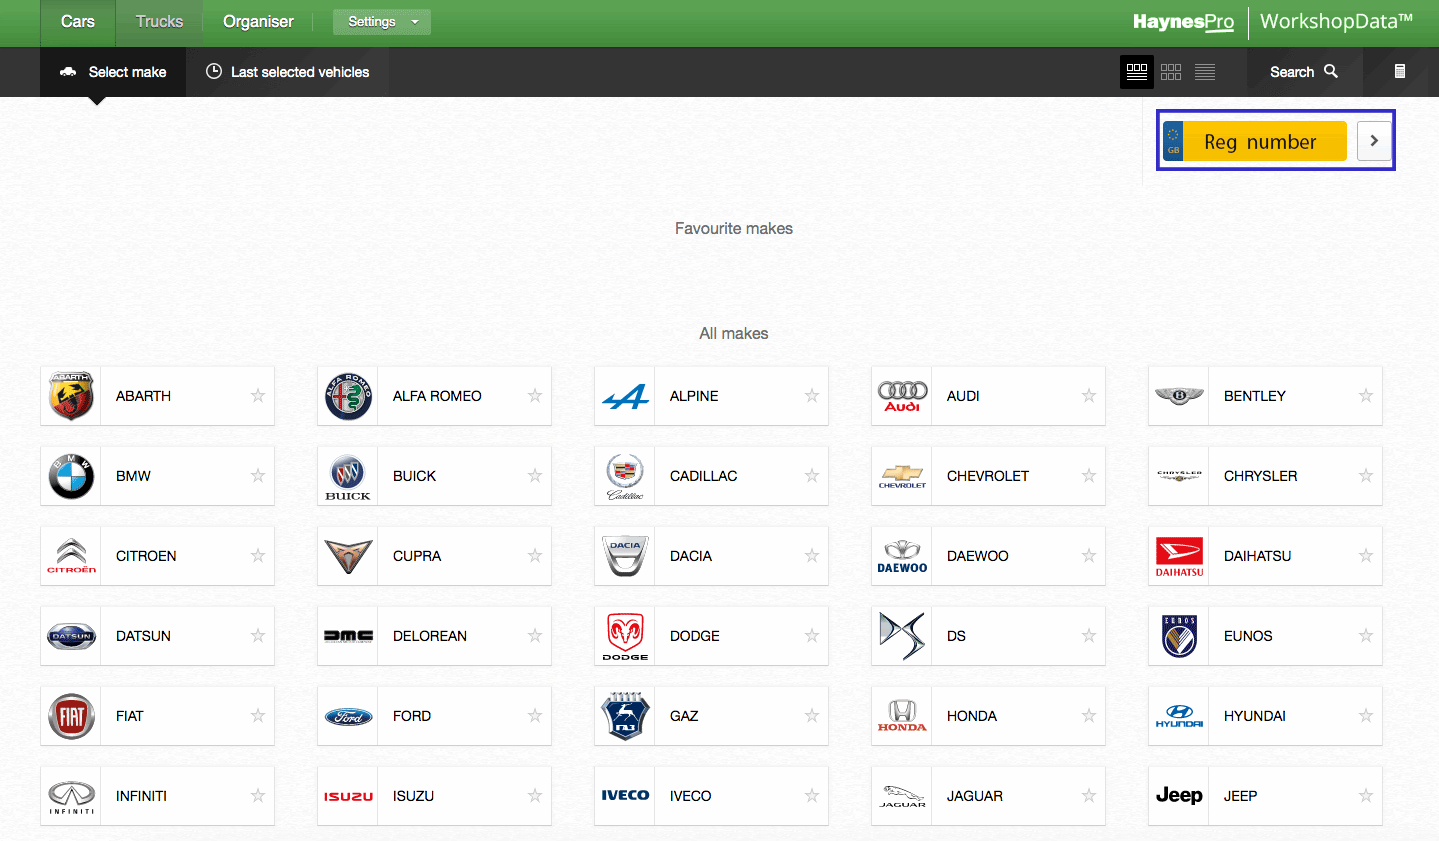Click the Fiat red badge logo
Viewport: 1439px width, 841px height.
pos(71,716)
